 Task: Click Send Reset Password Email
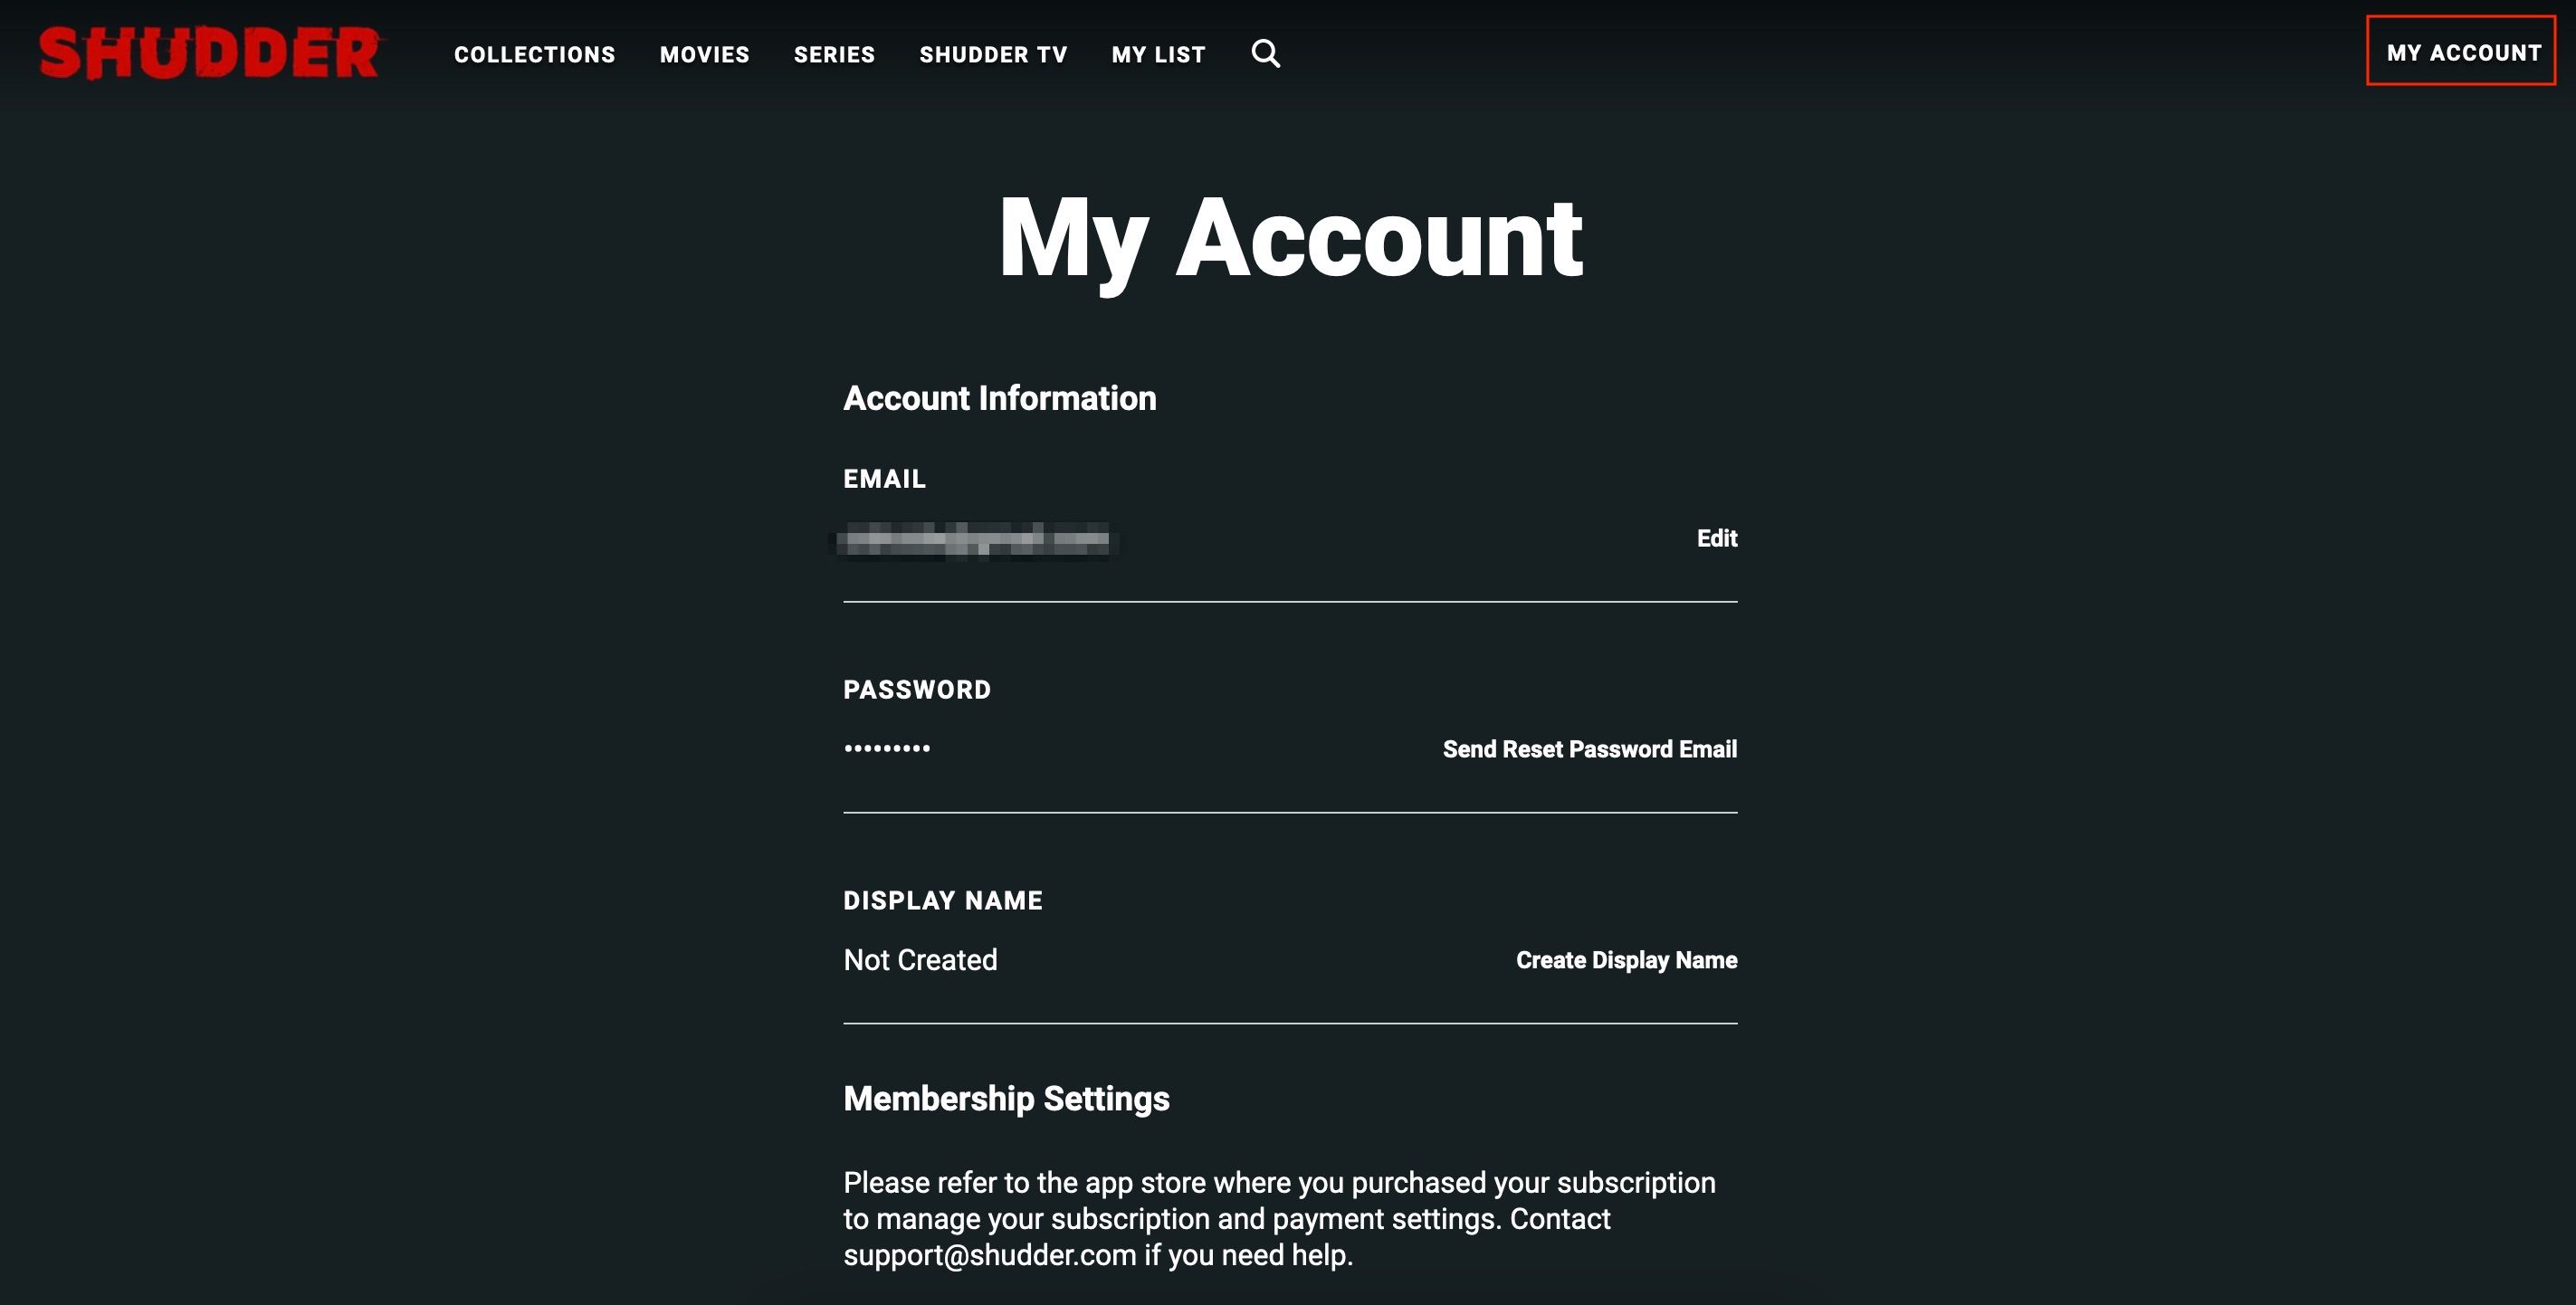pos(1589,749)
